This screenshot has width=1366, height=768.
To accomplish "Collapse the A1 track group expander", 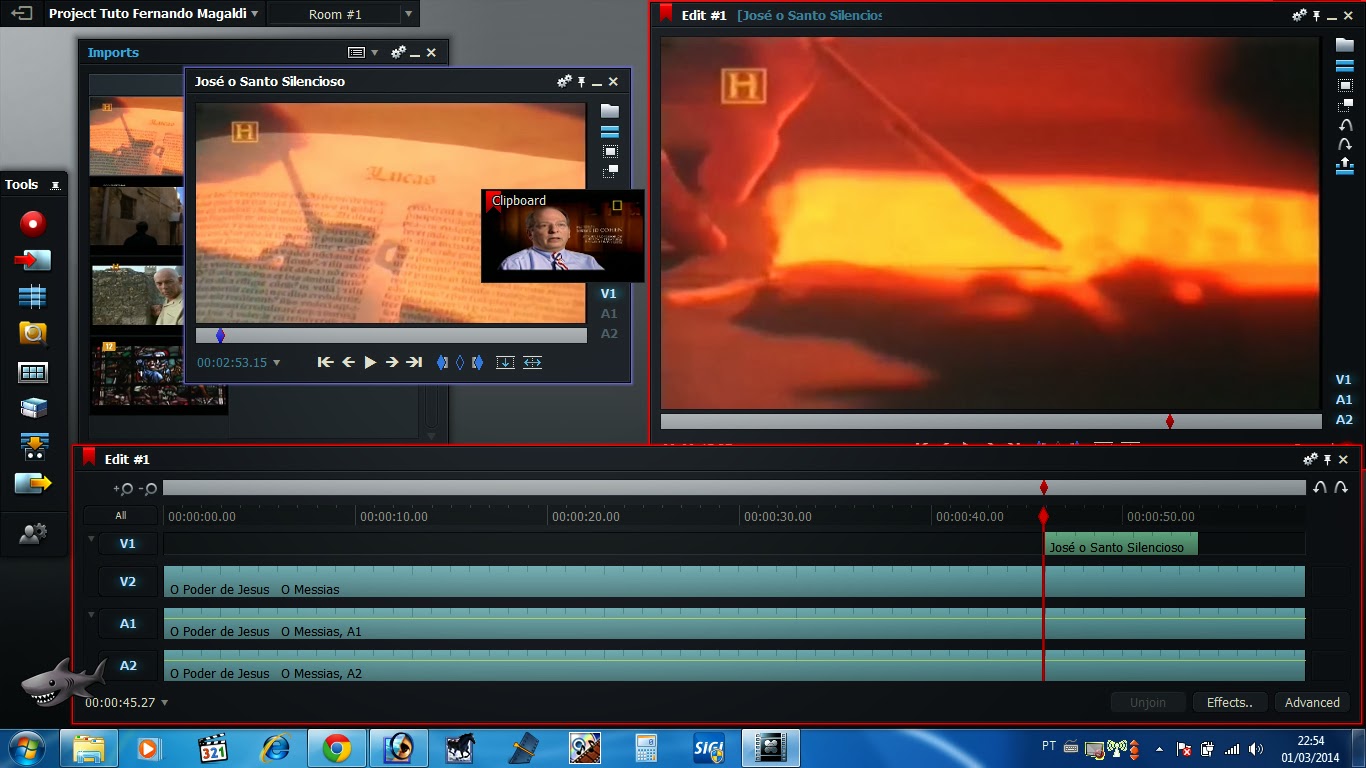I will click(91, 615).
